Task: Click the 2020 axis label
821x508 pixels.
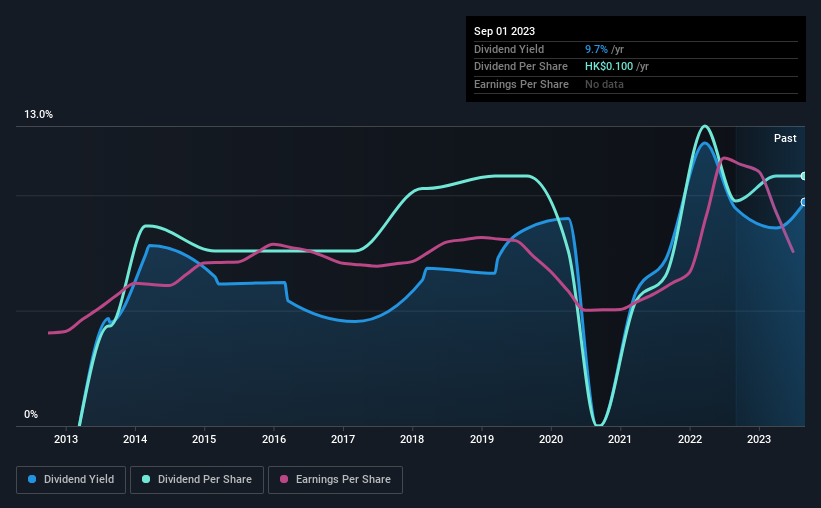Action: 551,439
